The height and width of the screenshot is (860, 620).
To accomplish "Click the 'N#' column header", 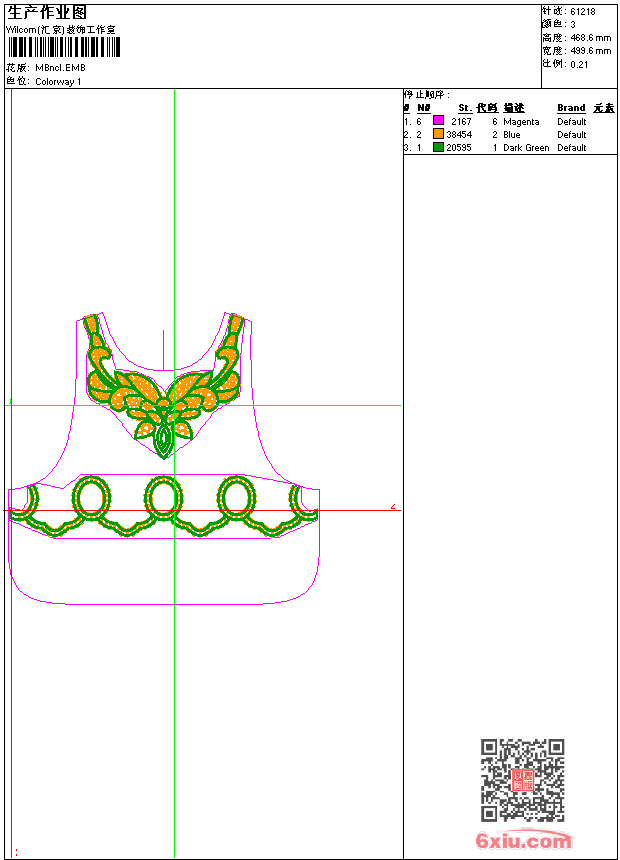I will [424, 108].
